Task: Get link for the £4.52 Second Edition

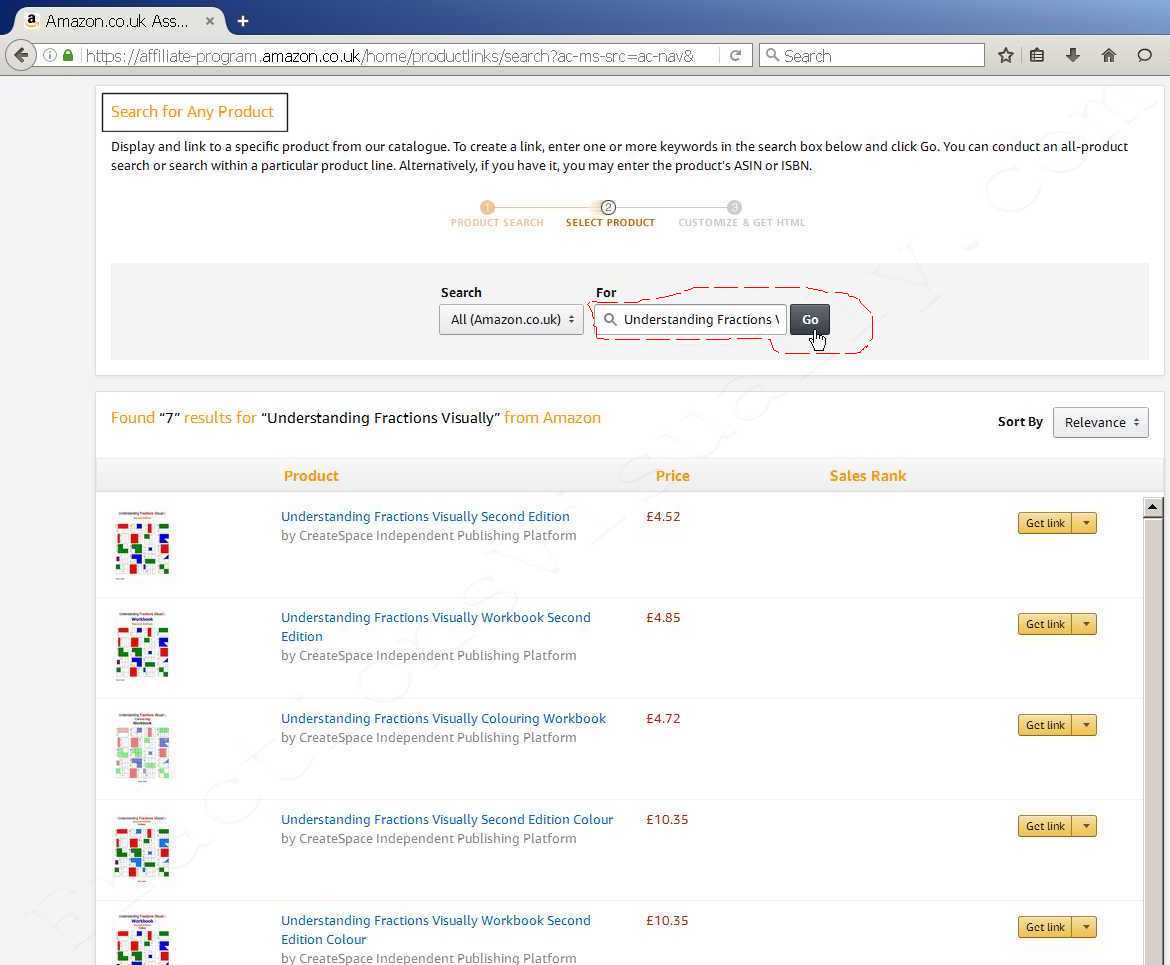Action: click(1045, 523)
